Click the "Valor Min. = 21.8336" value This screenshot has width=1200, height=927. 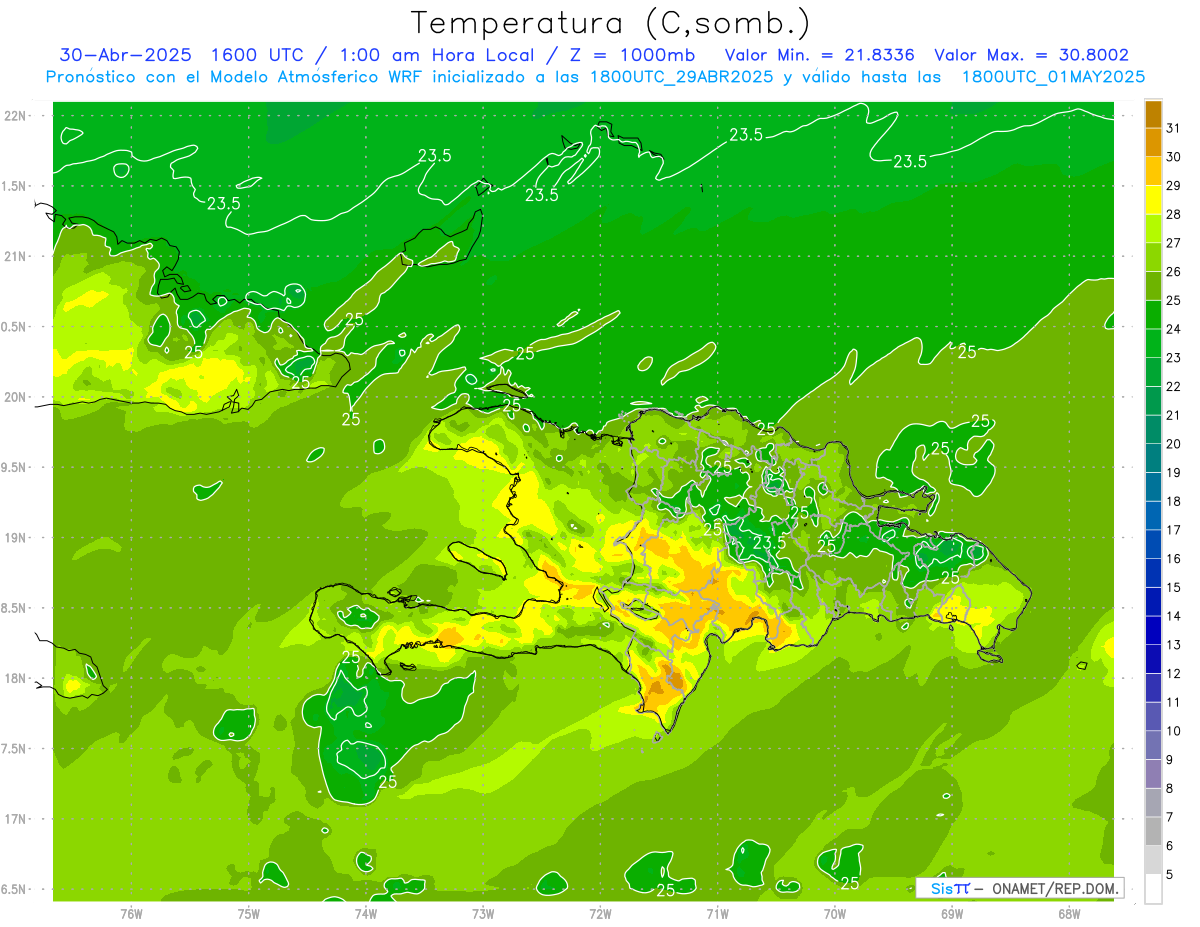[820, 55]
